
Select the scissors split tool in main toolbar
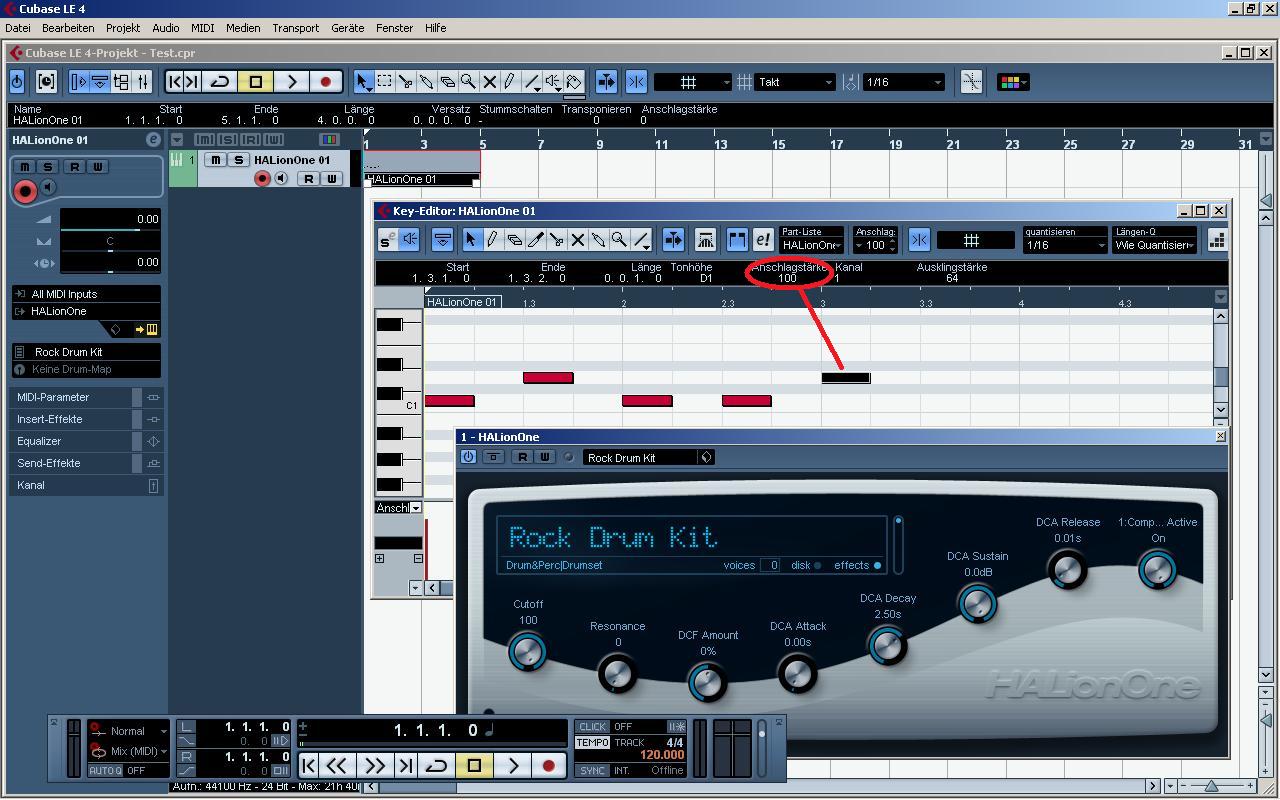pos(405,82)
